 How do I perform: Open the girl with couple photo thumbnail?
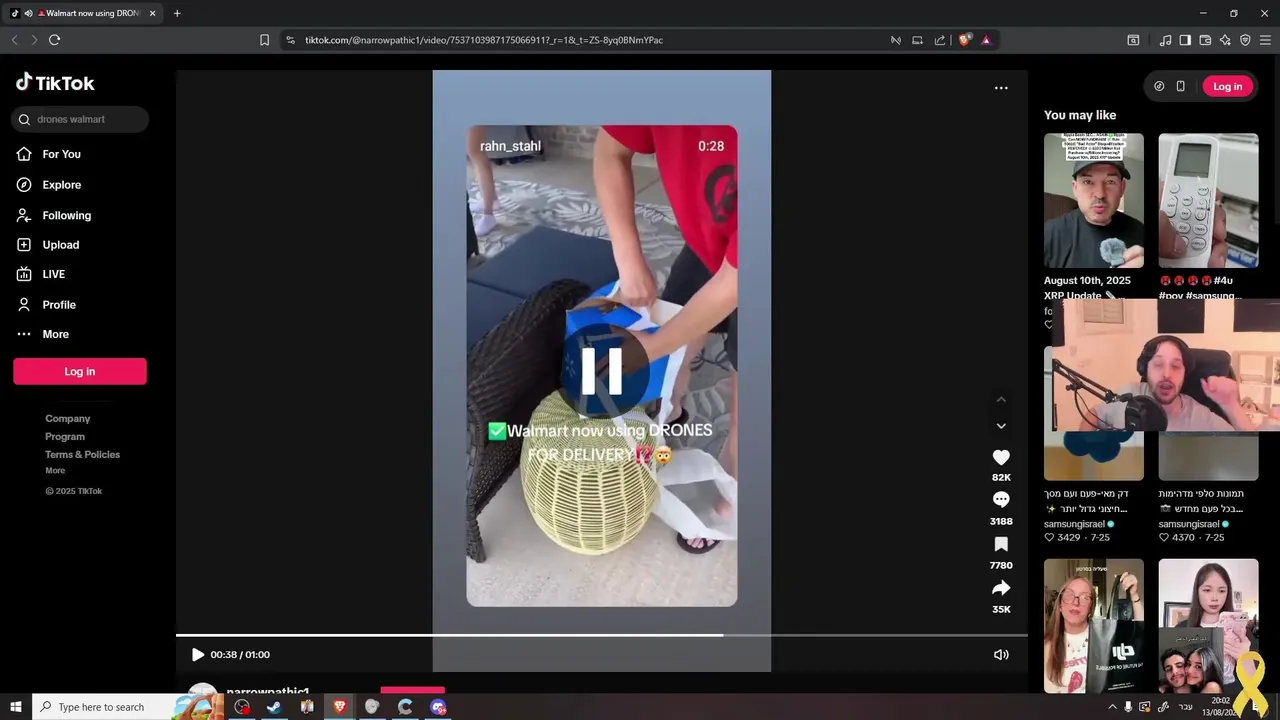pyautogui.click(x=1208, y=626)
